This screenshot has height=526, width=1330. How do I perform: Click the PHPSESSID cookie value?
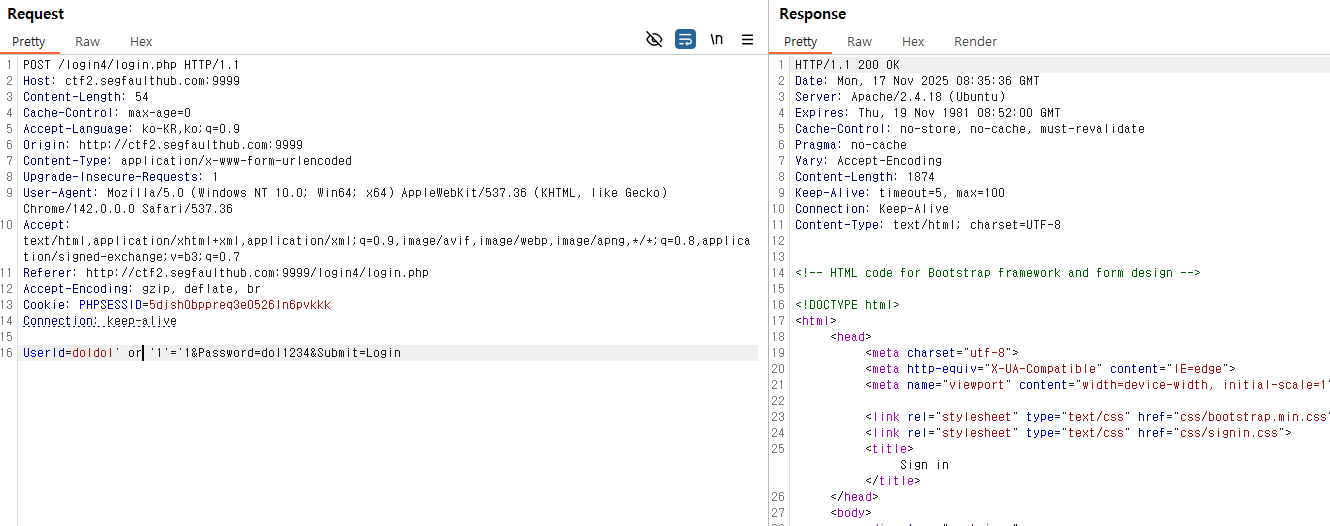tap(238, 305)
